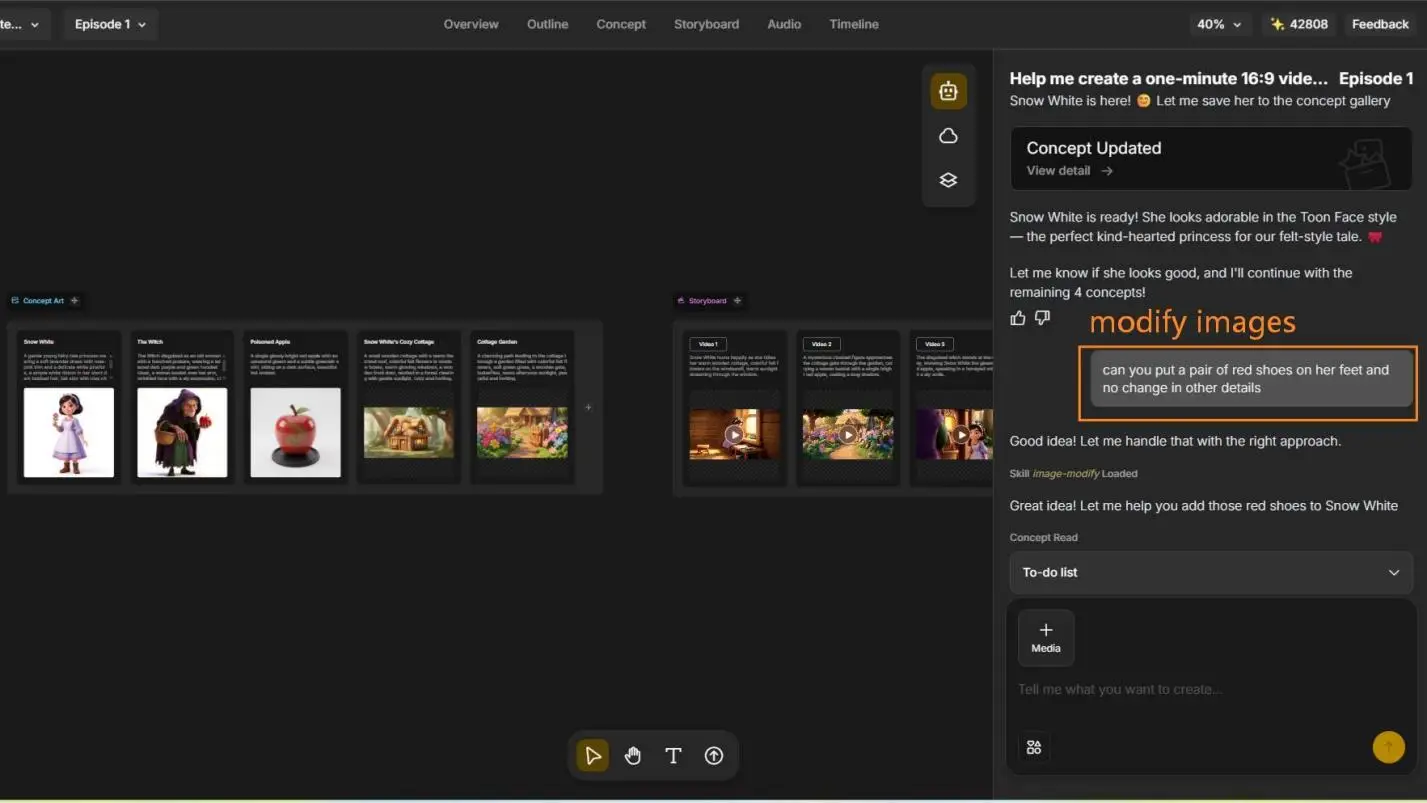1427x803 pixels.
Task: Click the Storyboard section label on canvas
Action: point(707,300)
